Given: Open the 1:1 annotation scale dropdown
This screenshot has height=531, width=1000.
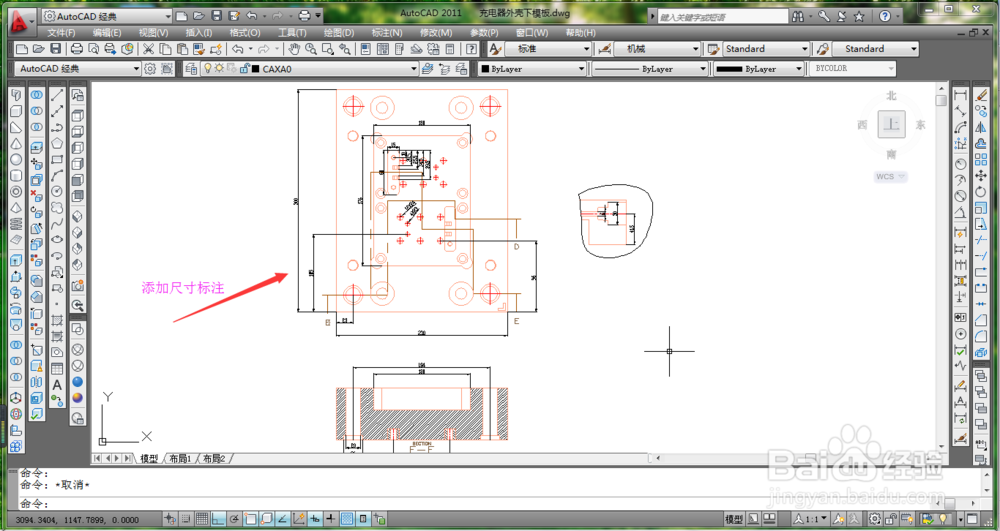Looking at the screenshot, I should click(x=810, y=519).
